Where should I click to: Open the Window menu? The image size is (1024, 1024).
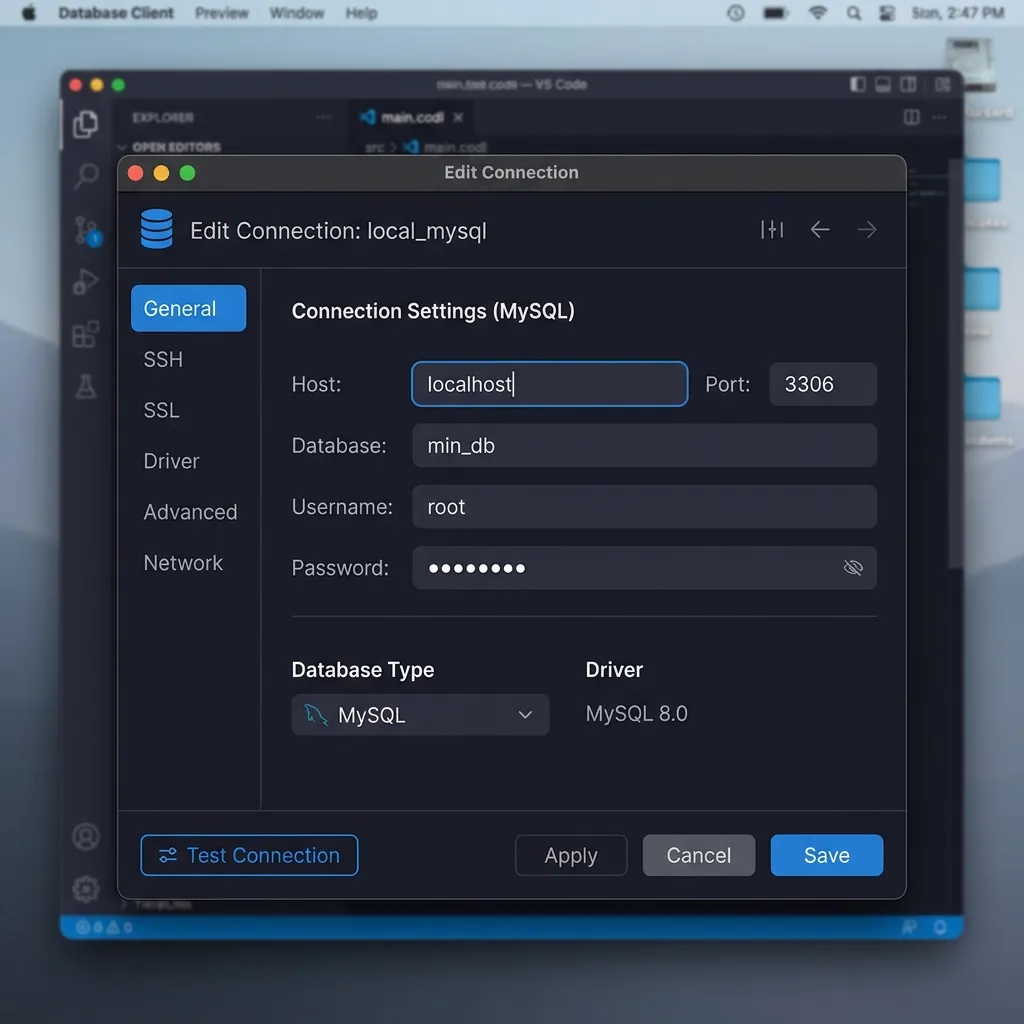pyautogui.click(x=296, y=13)
